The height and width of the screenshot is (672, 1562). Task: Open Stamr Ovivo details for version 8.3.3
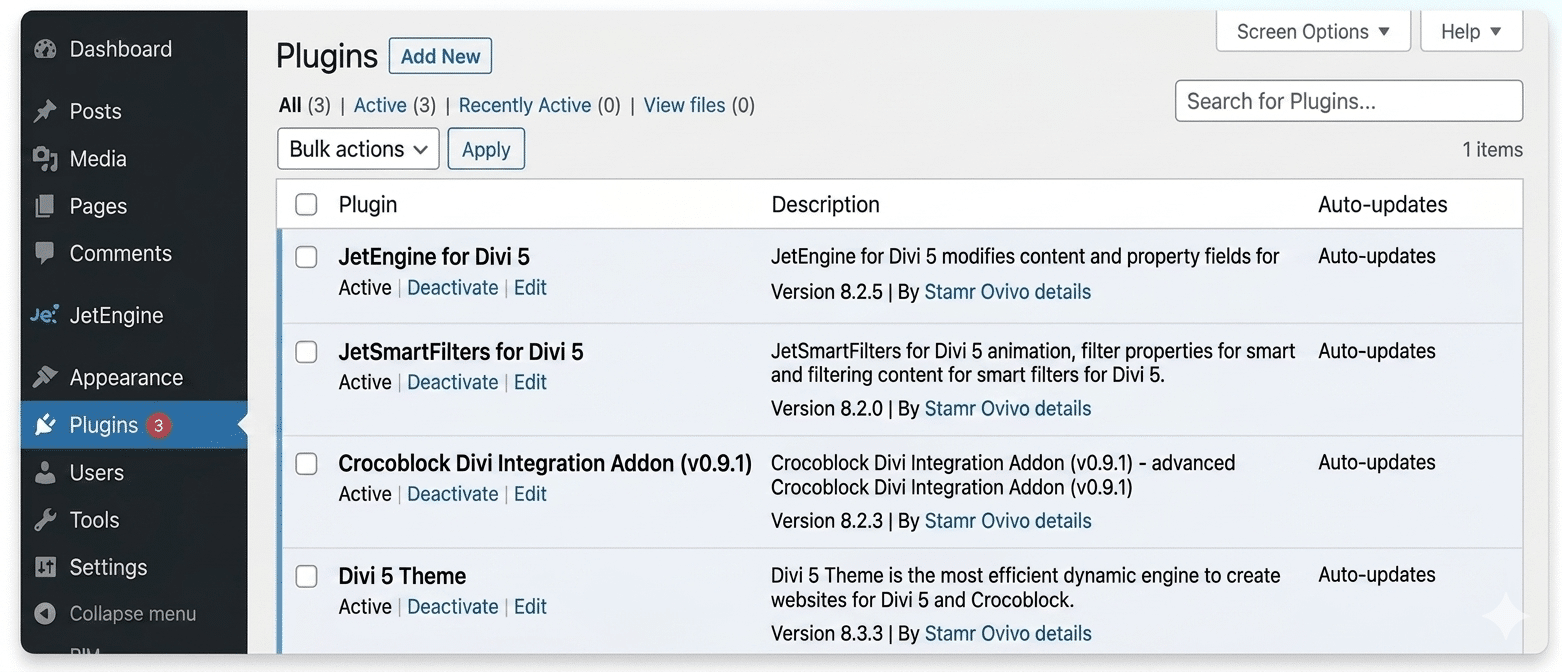[1008, 634]
